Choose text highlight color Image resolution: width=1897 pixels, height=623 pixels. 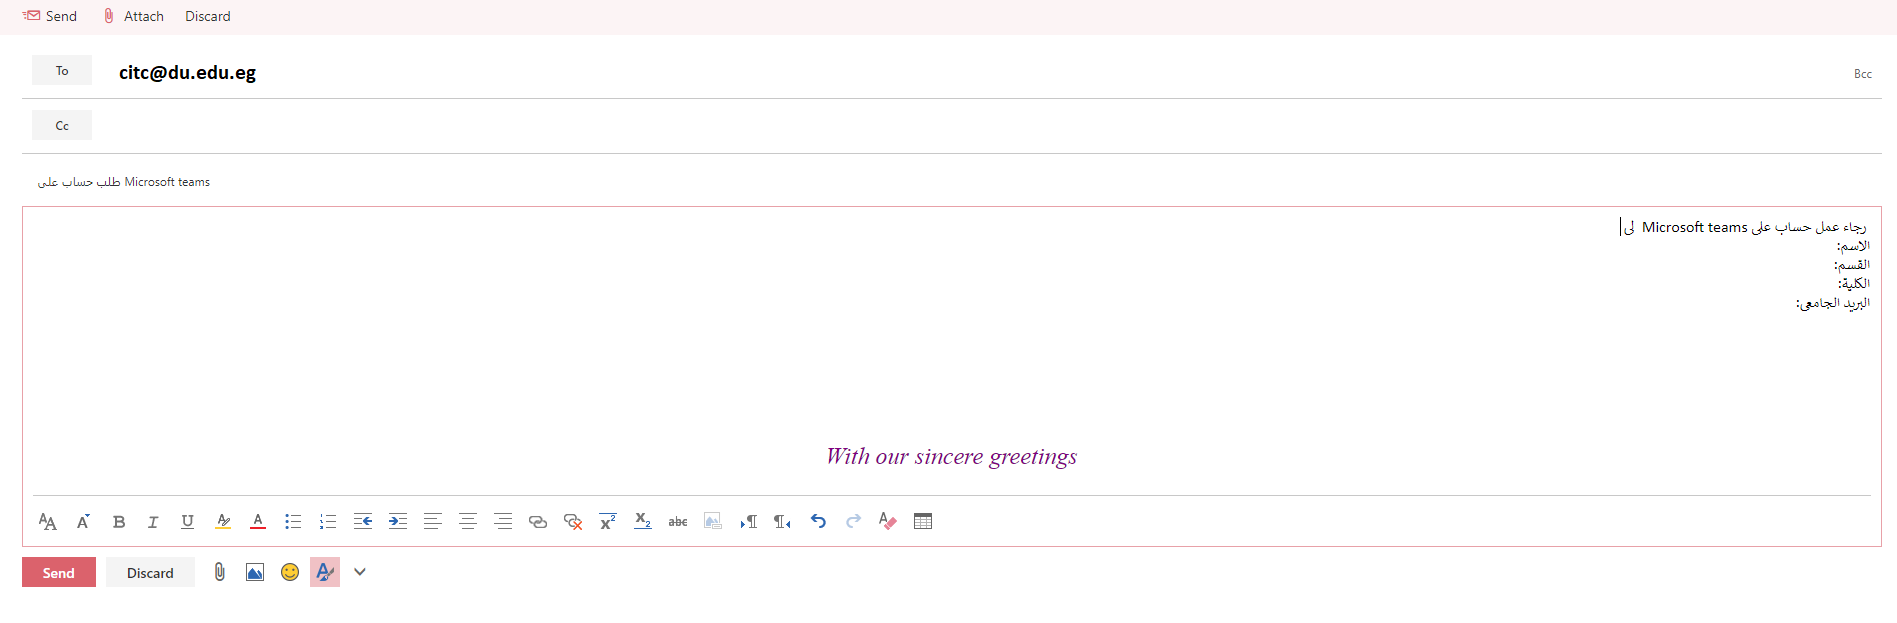223,521
